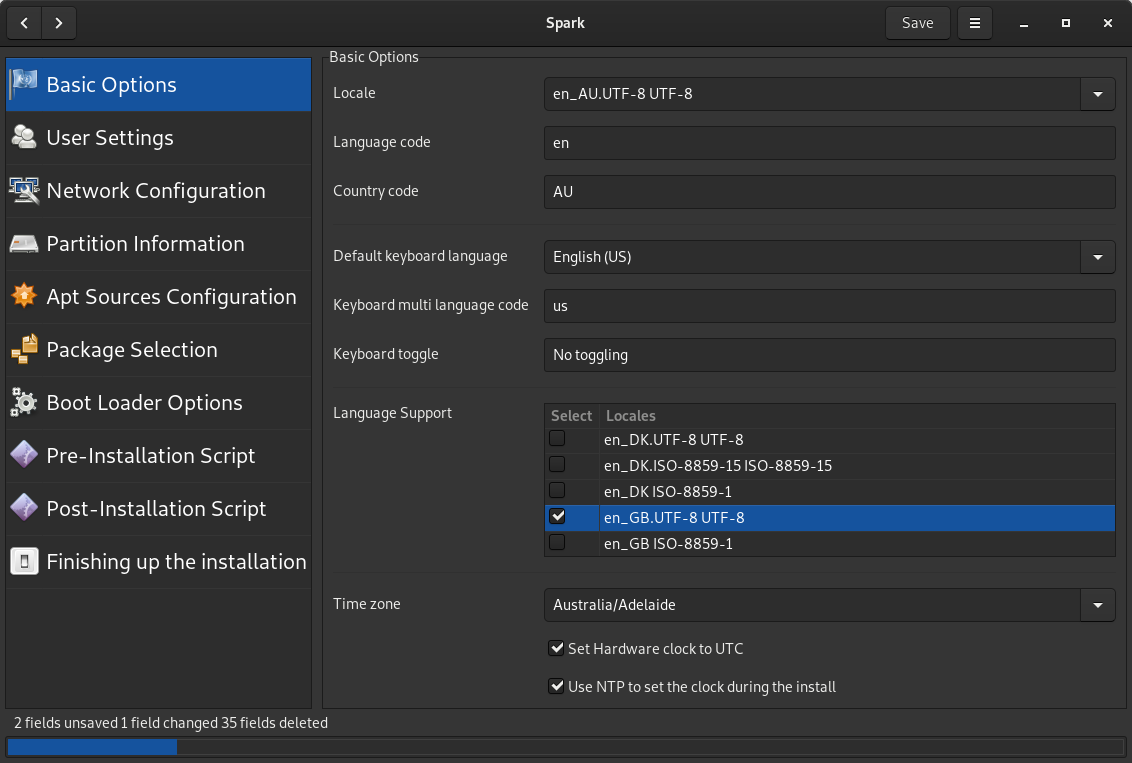Open the Time zone dropdown
This screenshot has width=1132, height=763.
pos(1097,605)
